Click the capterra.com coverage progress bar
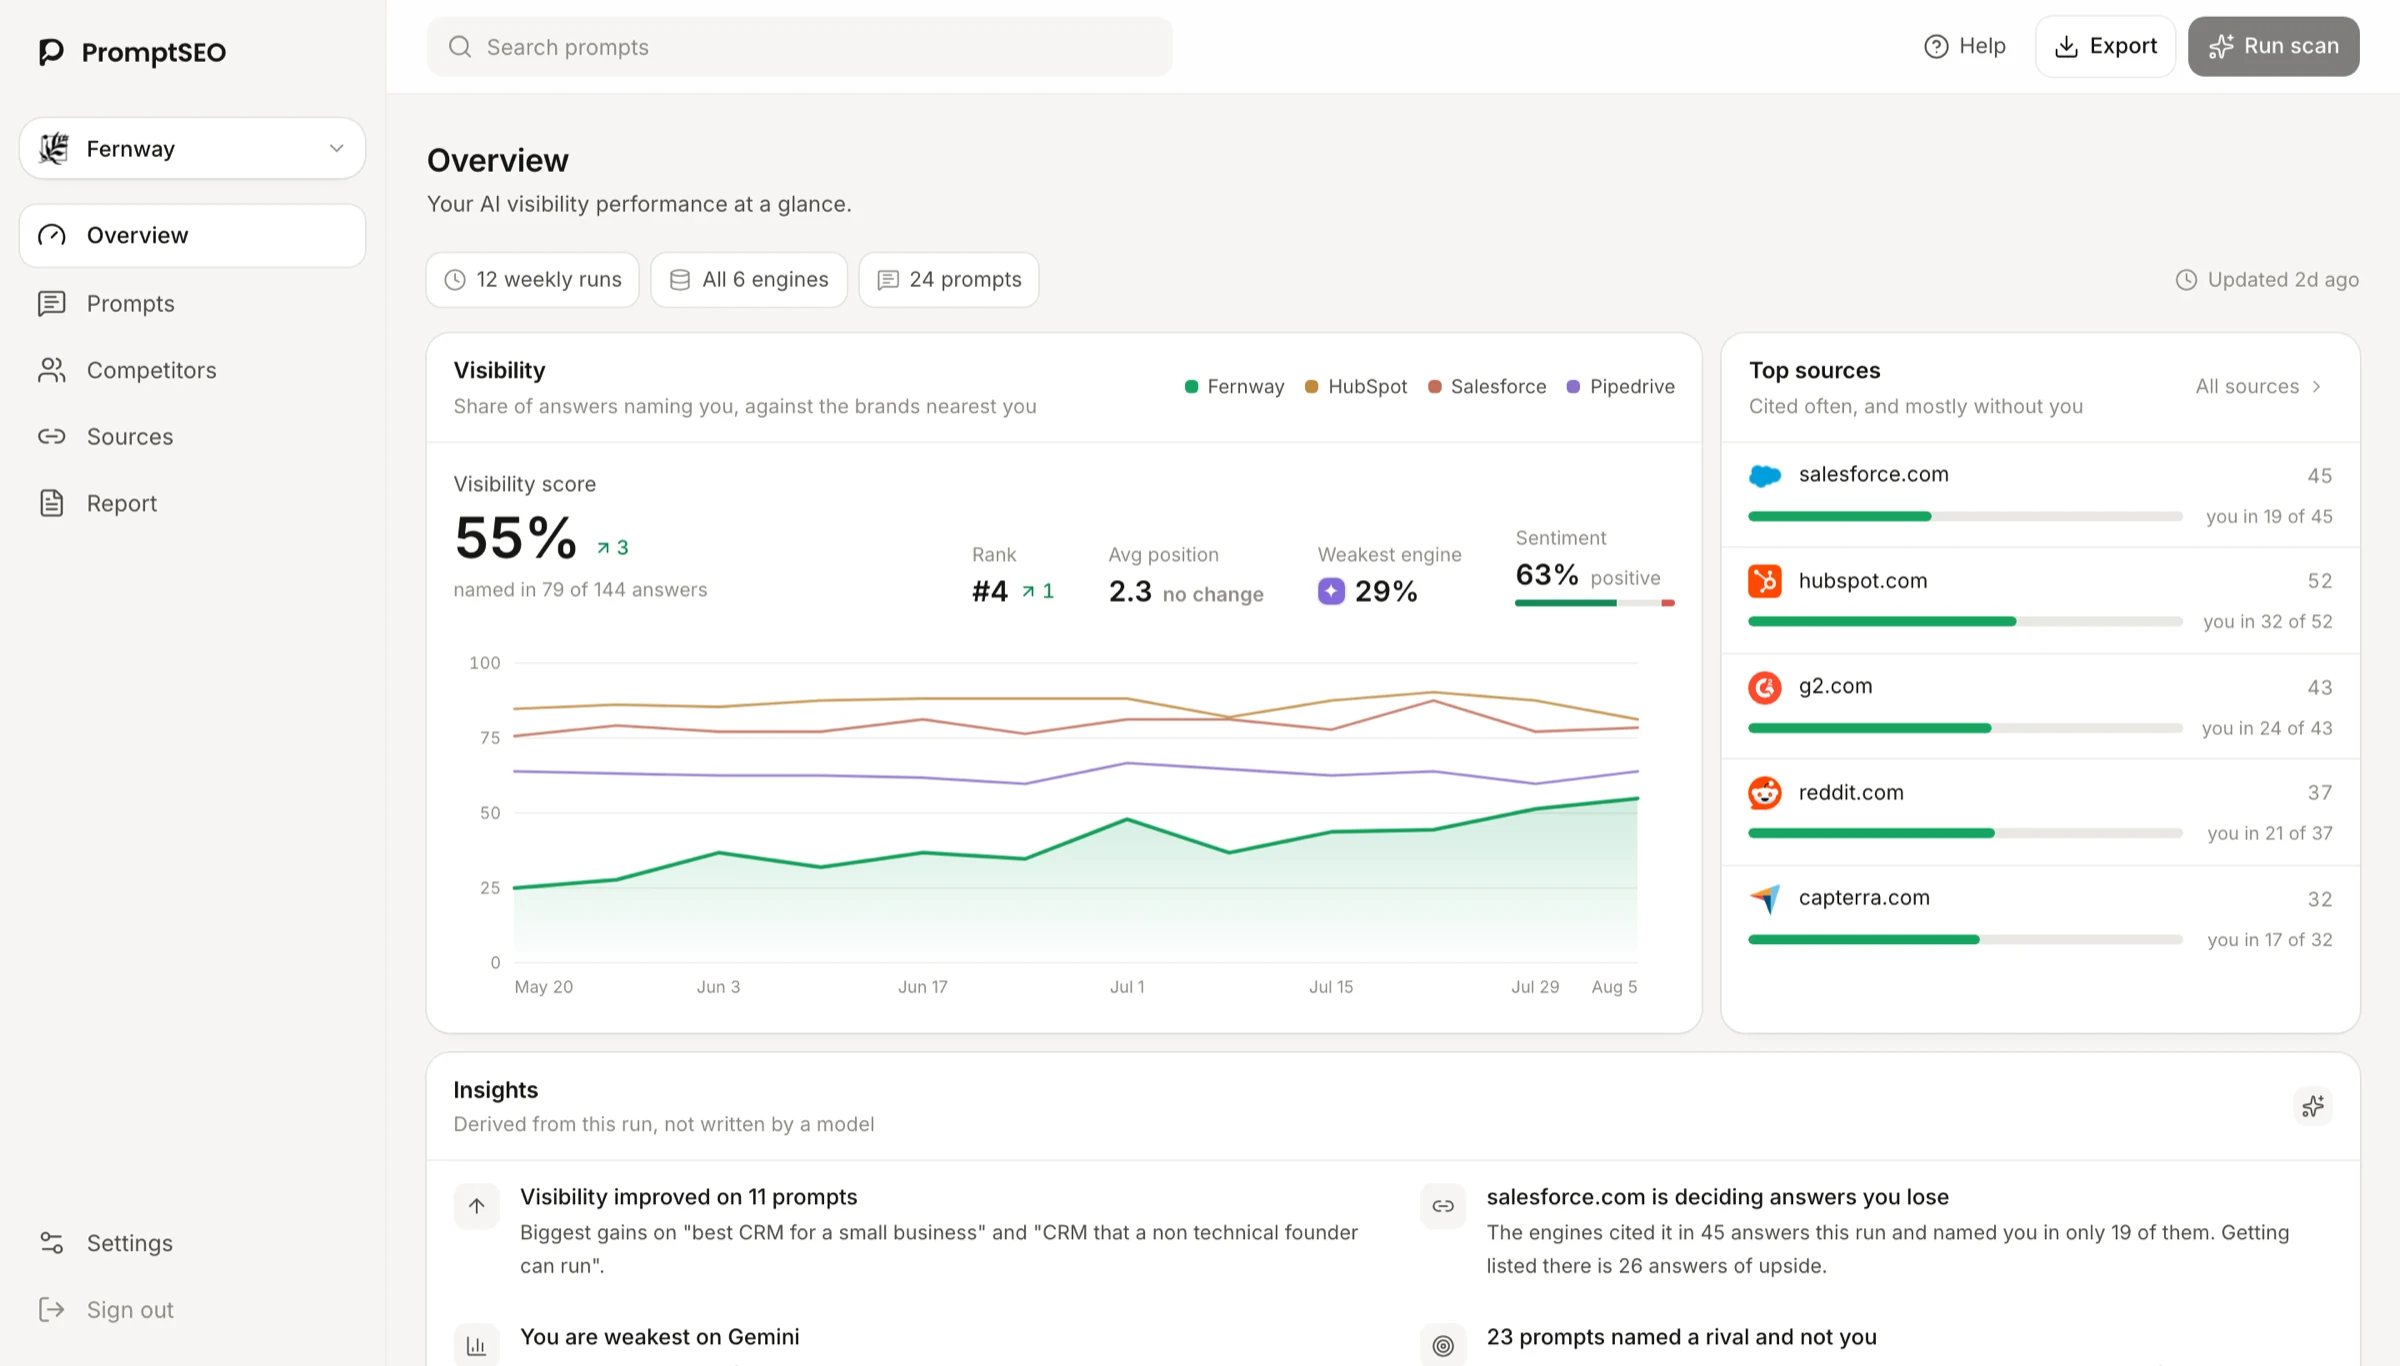 point(1965,940)
